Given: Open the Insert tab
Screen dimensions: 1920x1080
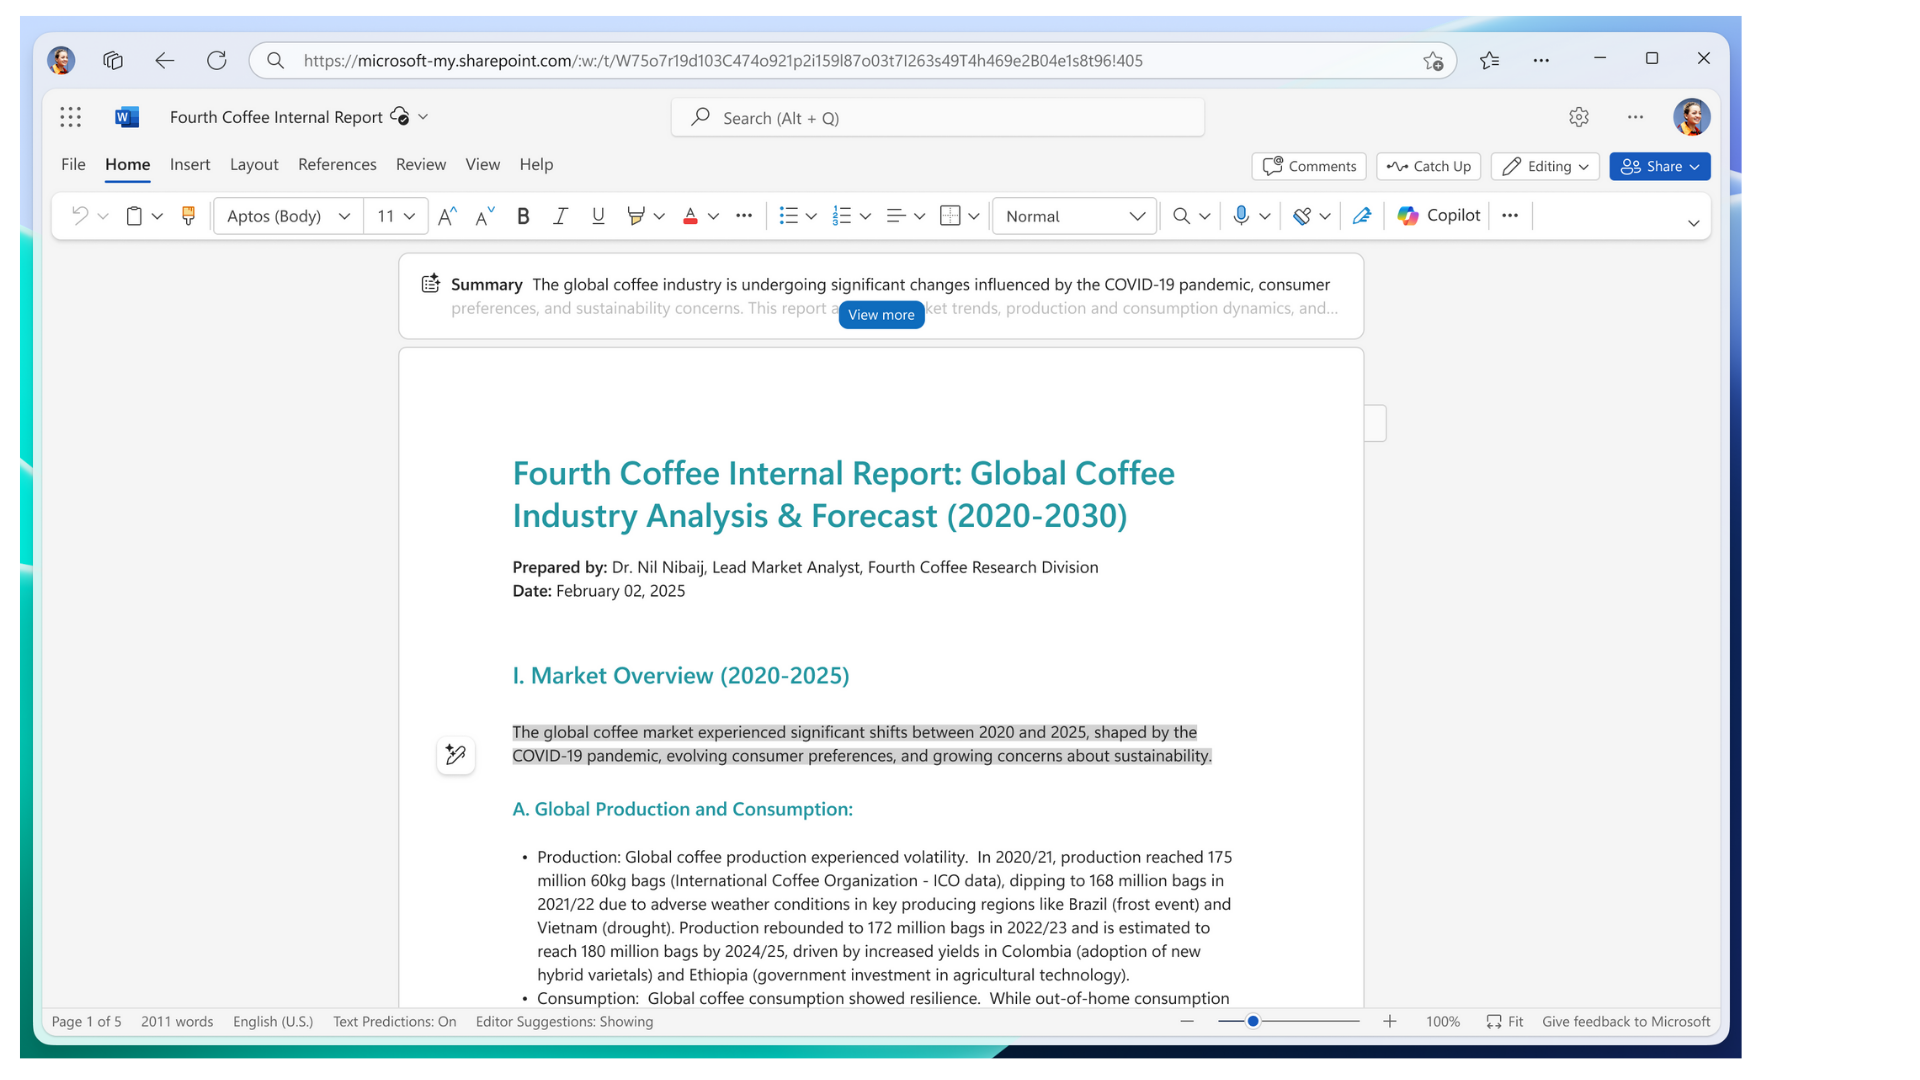Looking at the screenshot, I should click(x=190, y=165).
